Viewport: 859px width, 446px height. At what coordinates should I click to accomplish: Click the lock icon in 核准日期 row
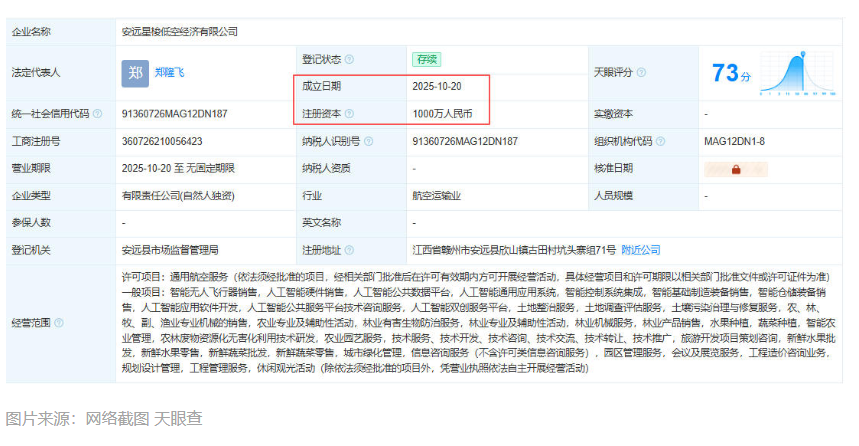(x=735, y=169)
